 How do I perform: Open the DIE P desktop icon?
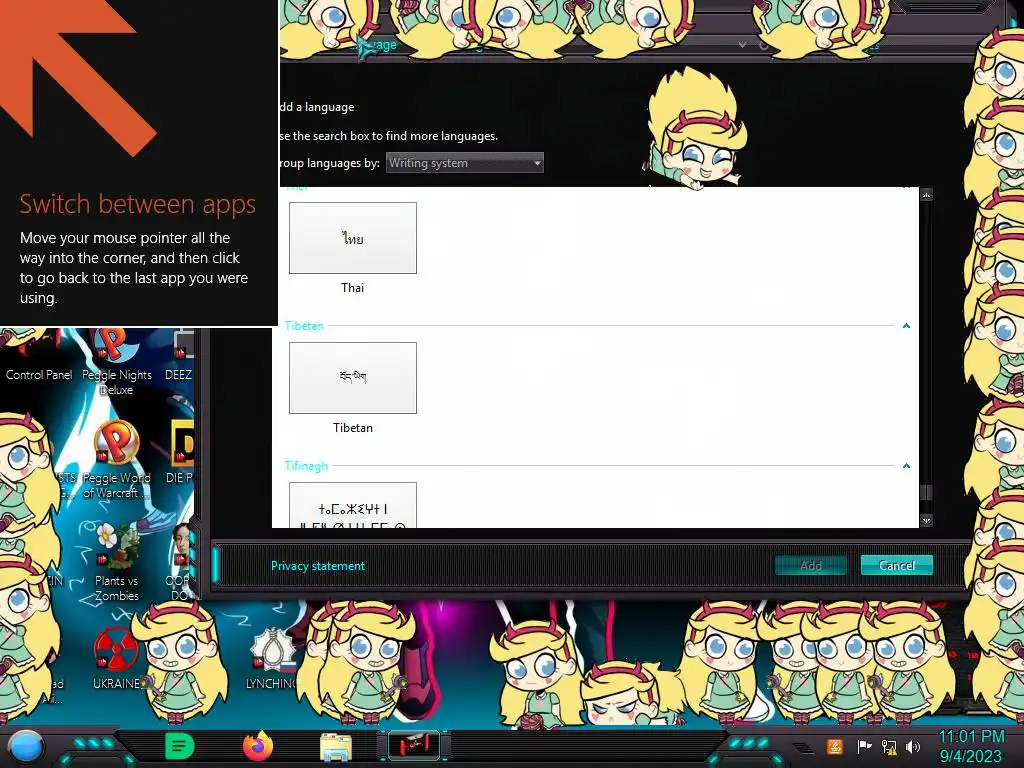tap(180, 453)
